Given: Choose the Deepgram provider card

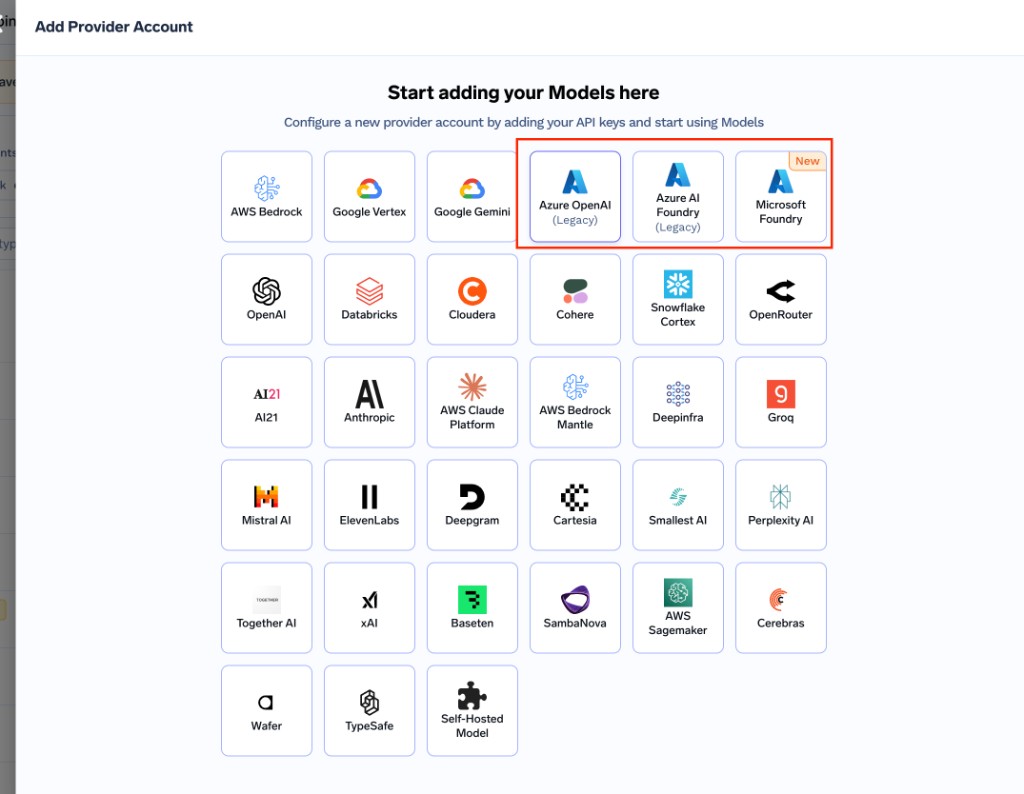Looking at the screenshot, I should [x=472, y=505].
